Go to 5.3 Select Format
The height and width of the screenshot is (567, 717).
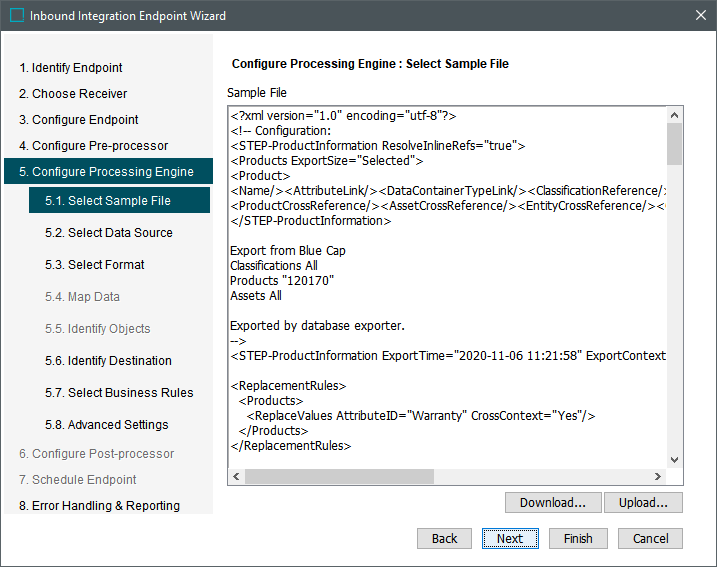tap(94, 265)
